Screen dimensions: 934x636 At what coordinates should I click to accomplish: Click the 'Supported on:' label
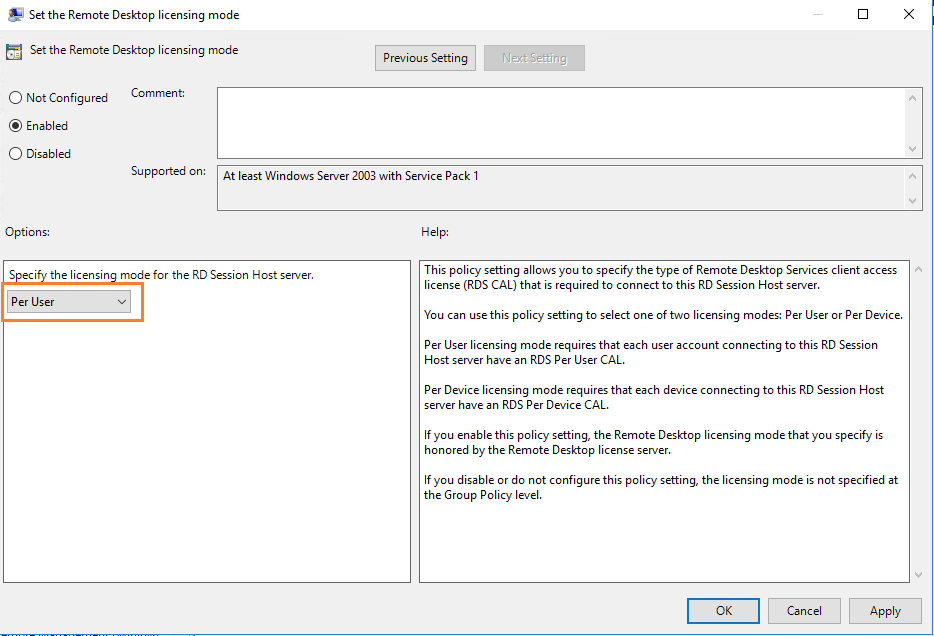pyautogui.click(x=169, y=171)
